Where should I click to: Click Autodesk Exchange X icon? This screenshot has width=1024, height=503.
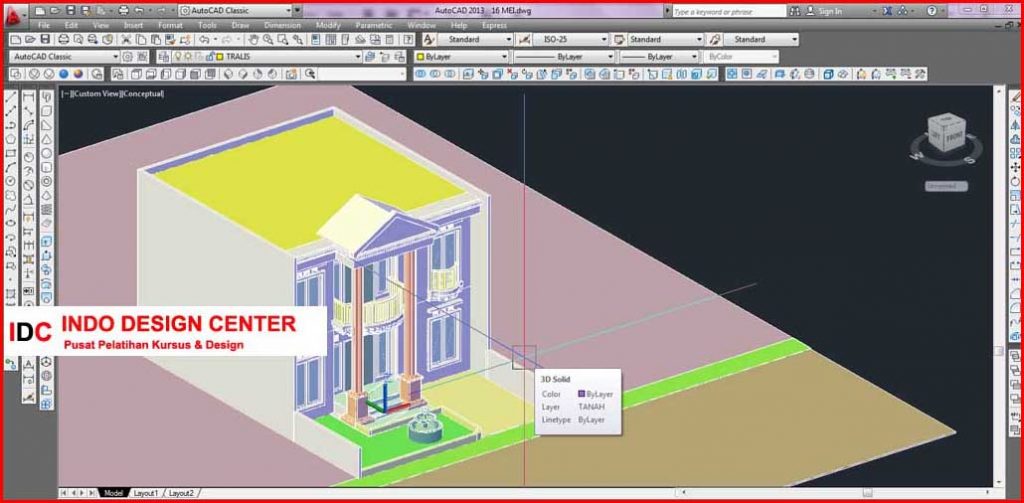[888, 11]
